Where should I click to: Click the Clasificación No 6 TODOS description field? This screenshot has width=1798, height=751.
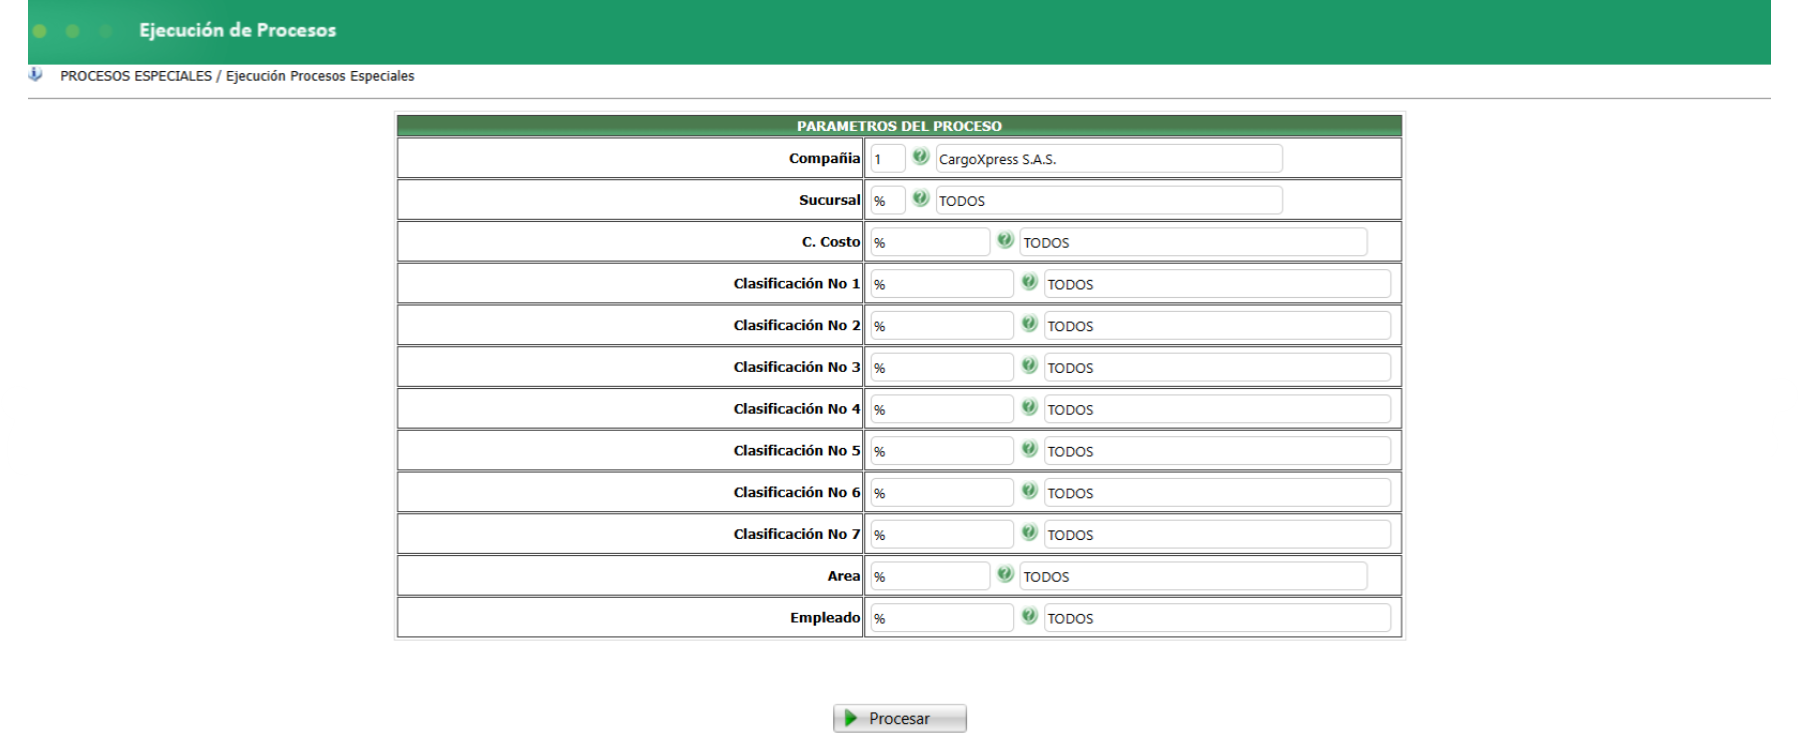tap(1217, 492)
